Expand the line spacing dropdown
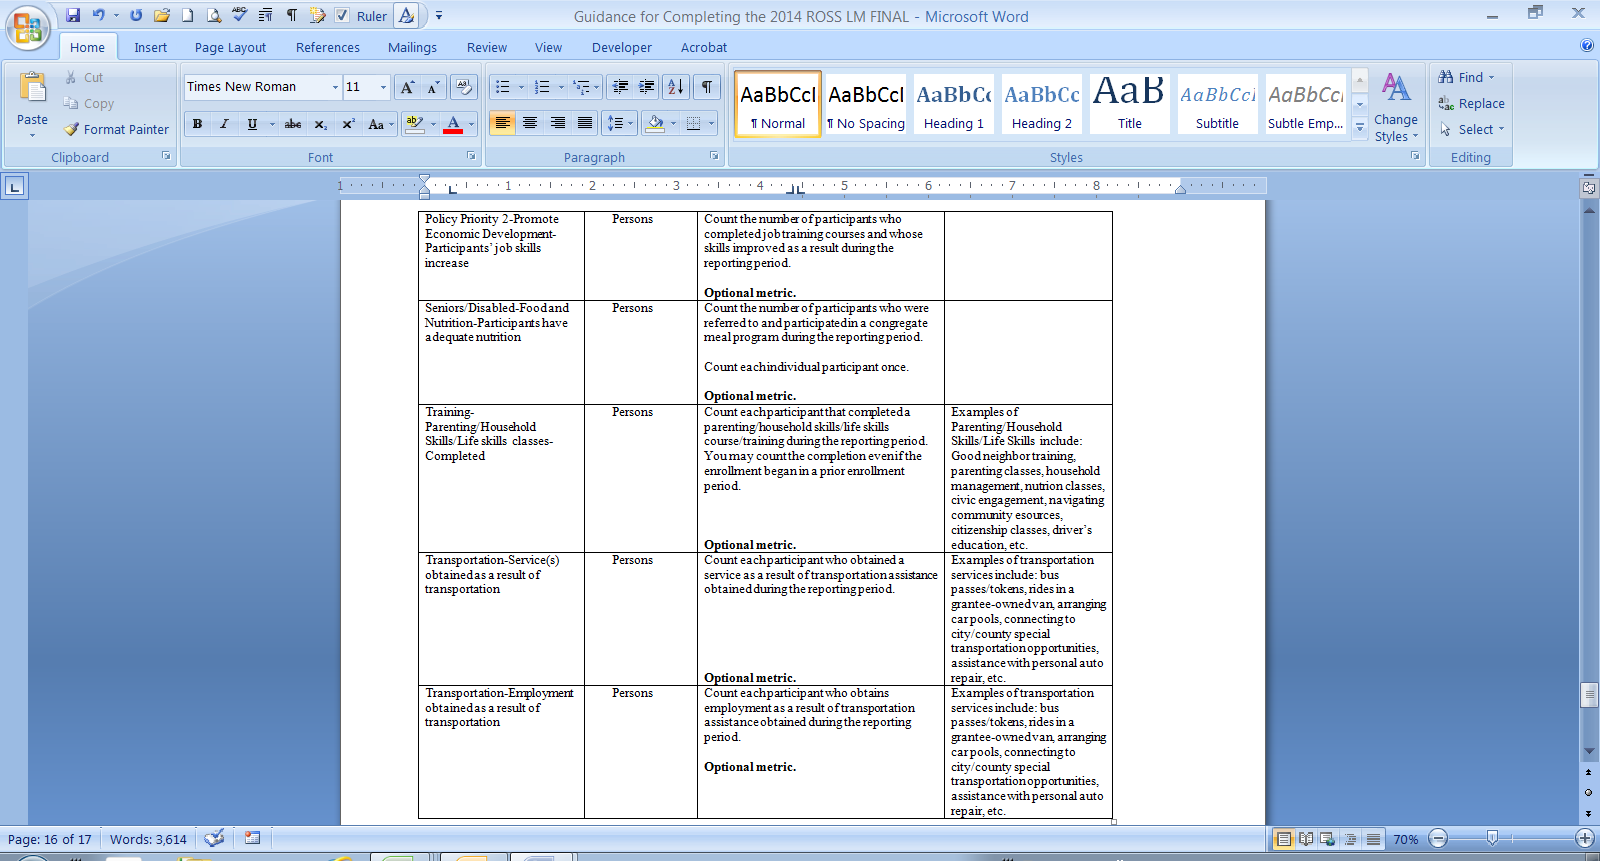The image size is (1600, 861). 621,123
